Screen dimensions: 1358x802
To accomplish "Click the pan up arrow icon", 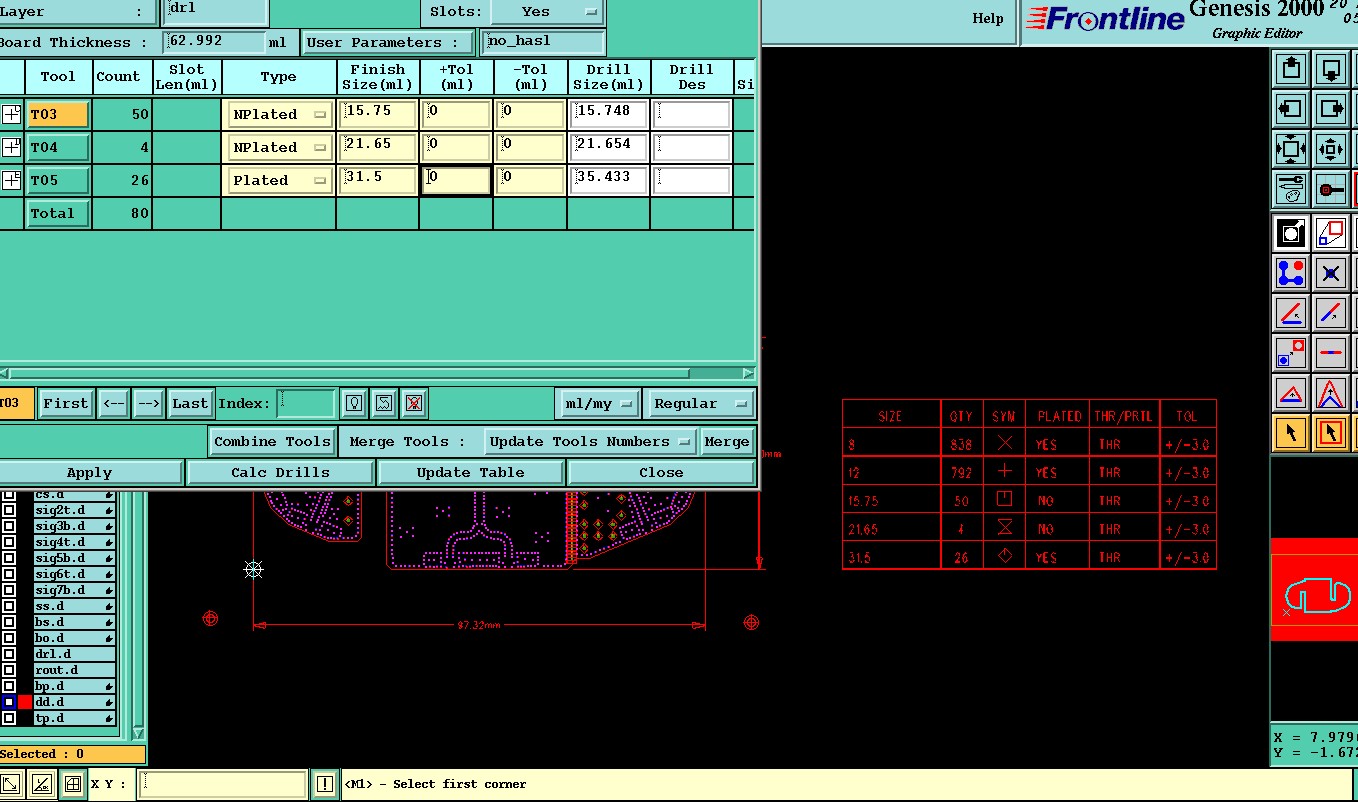I will (1291, 68).
